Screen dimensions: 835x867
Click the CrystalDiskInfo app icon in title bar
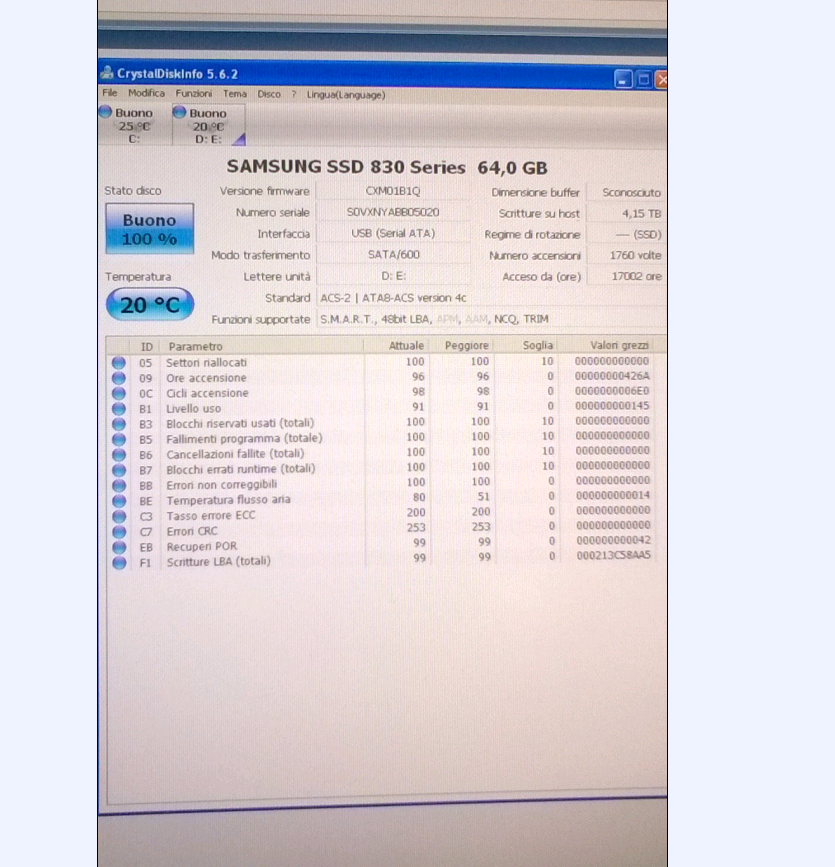(107, 72)
